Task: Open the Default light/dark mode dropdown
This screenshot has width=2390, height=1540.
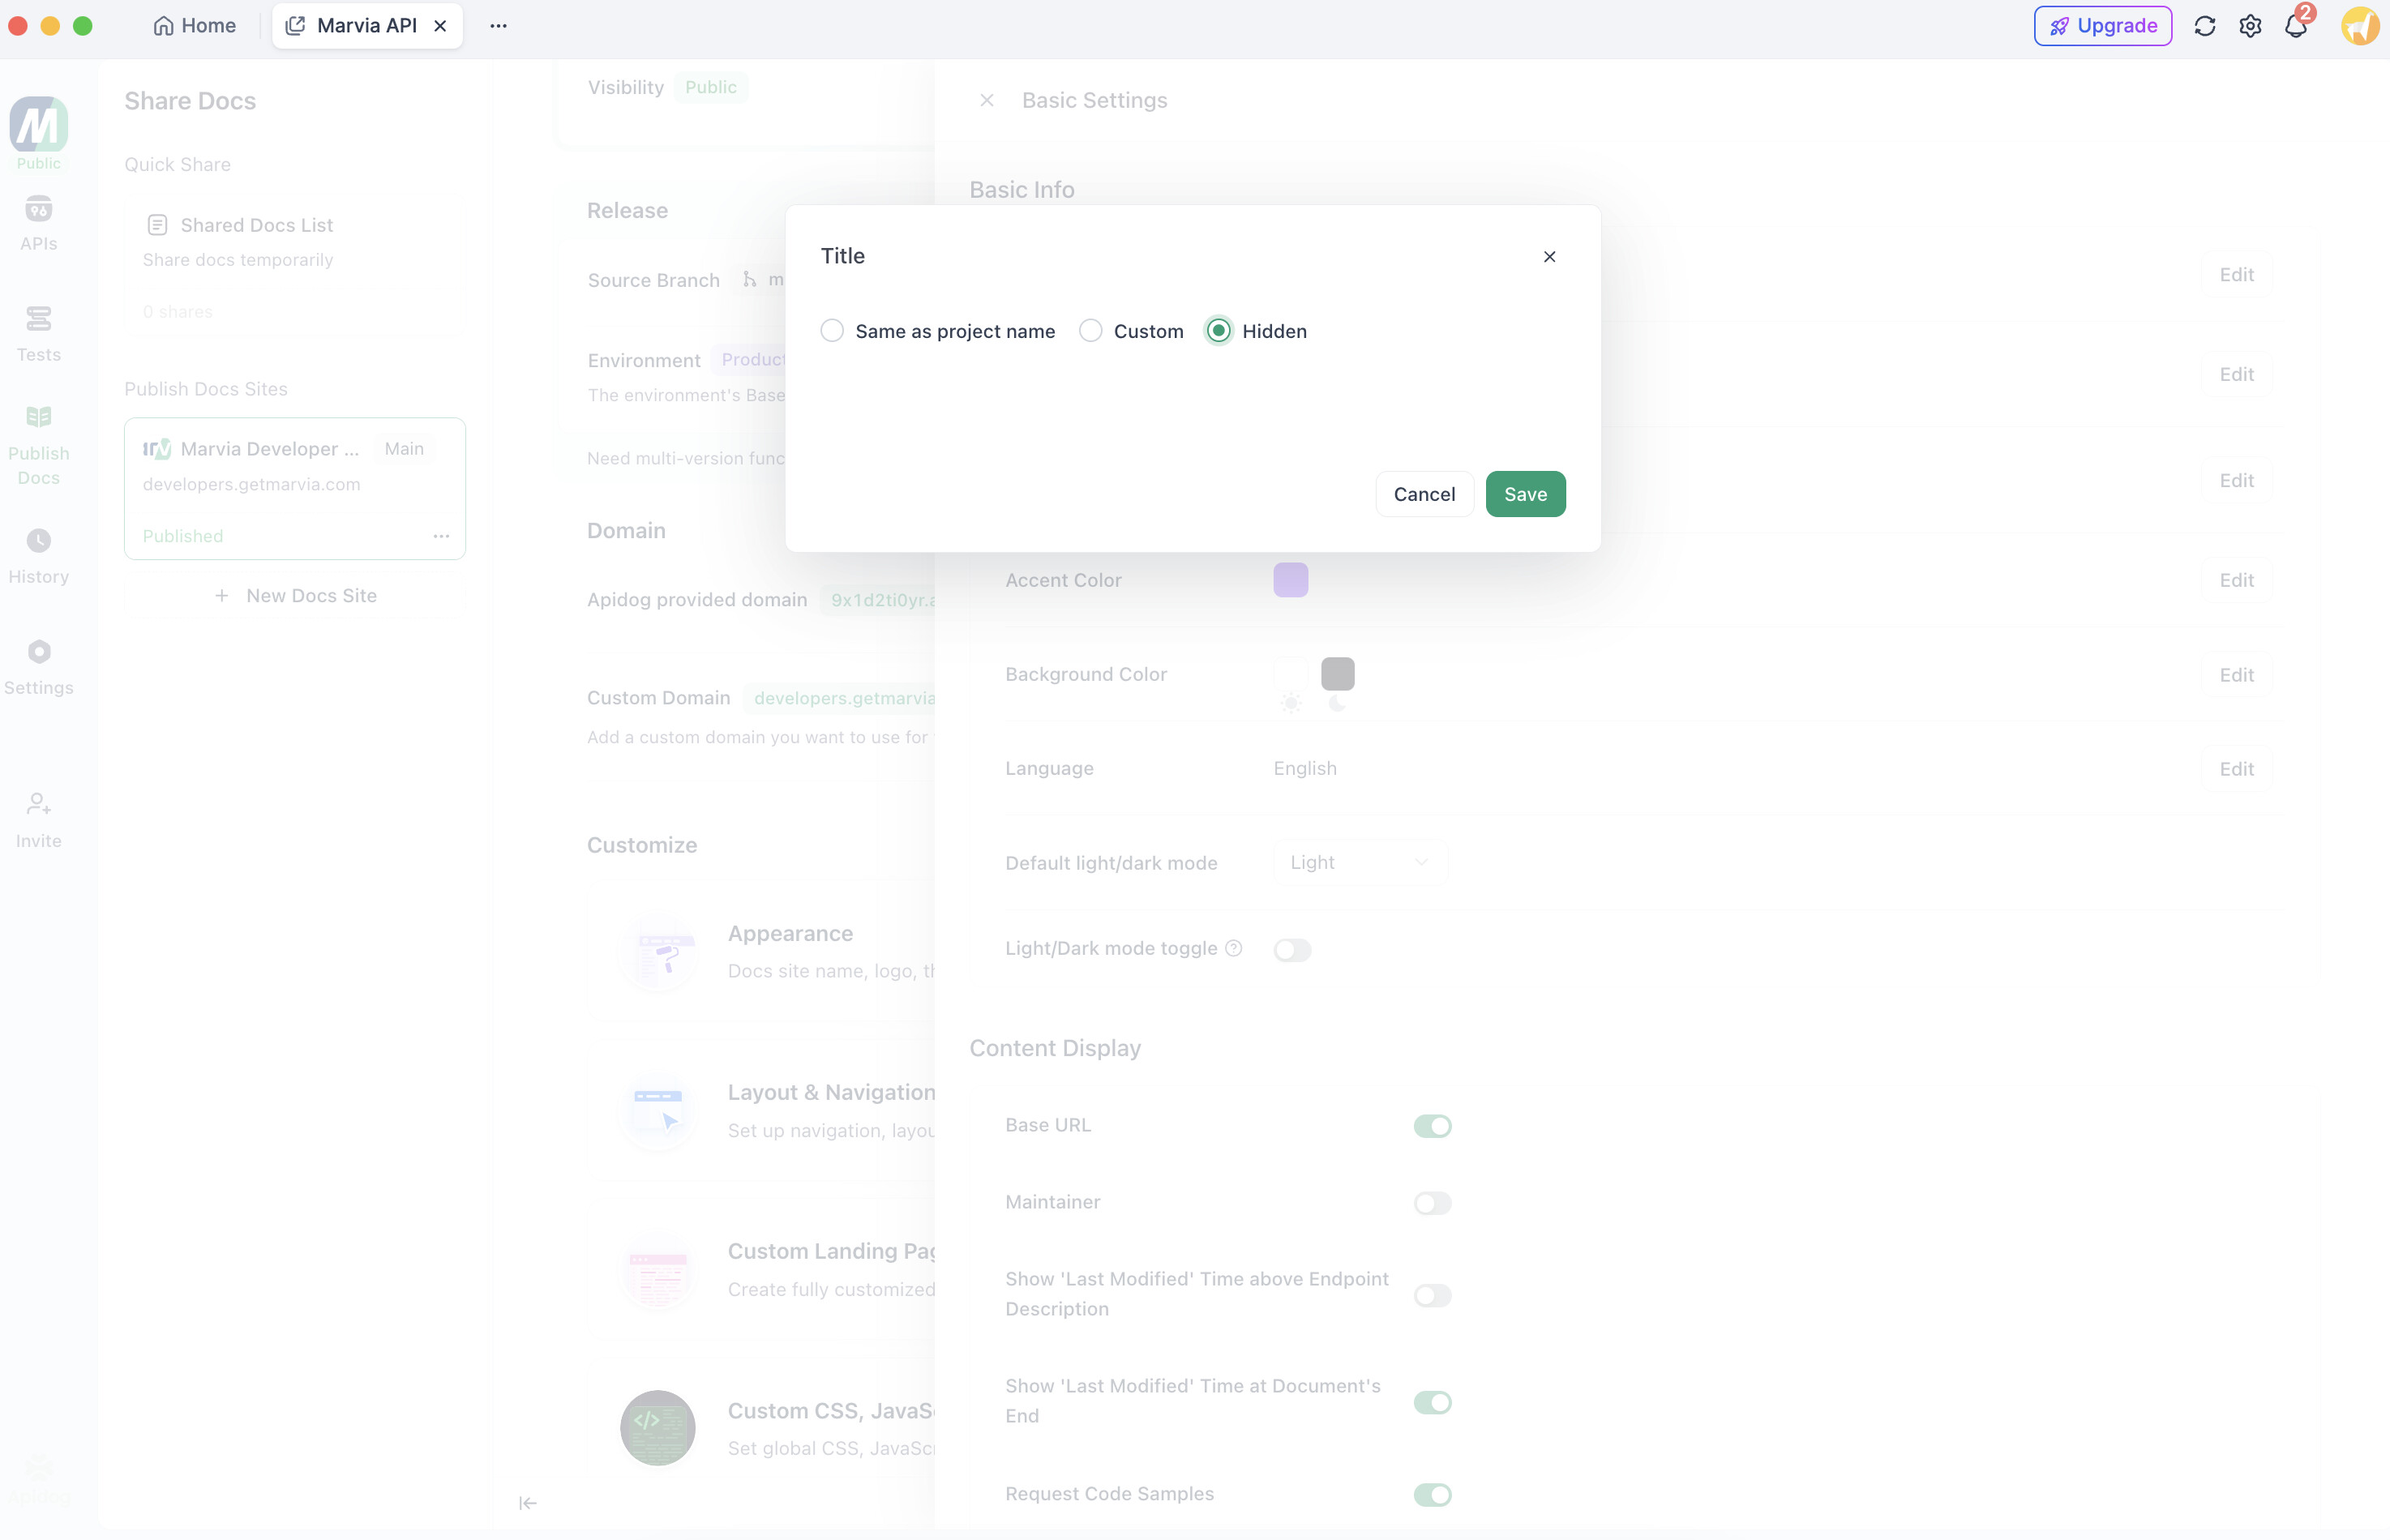Action: (x=1359, y=862)
